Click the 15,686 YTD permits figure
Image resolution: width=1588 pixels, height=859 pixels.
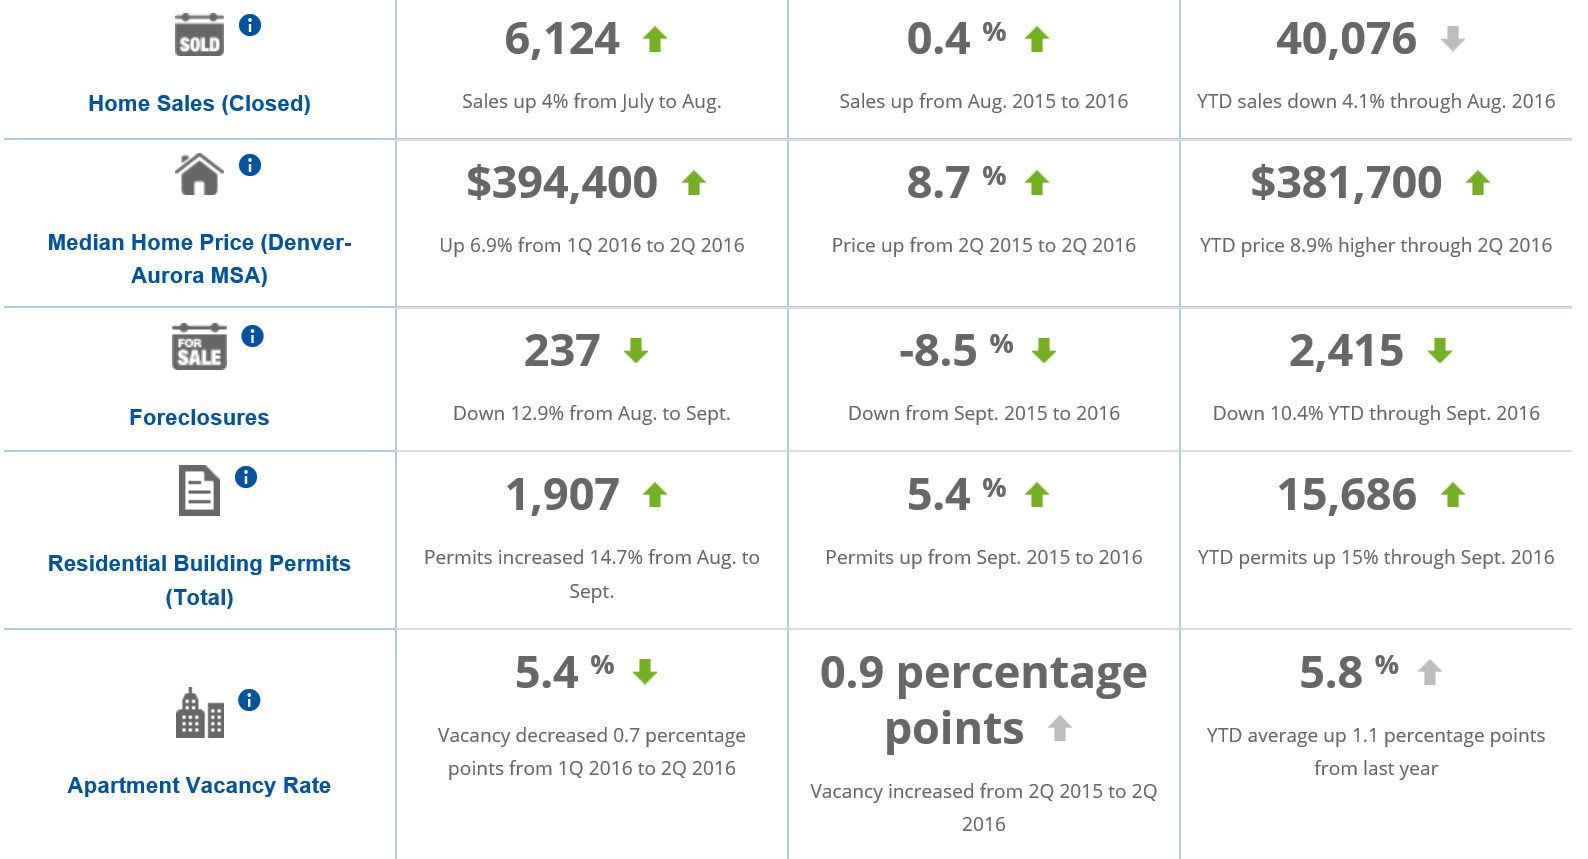click(x=1347, y=495)
